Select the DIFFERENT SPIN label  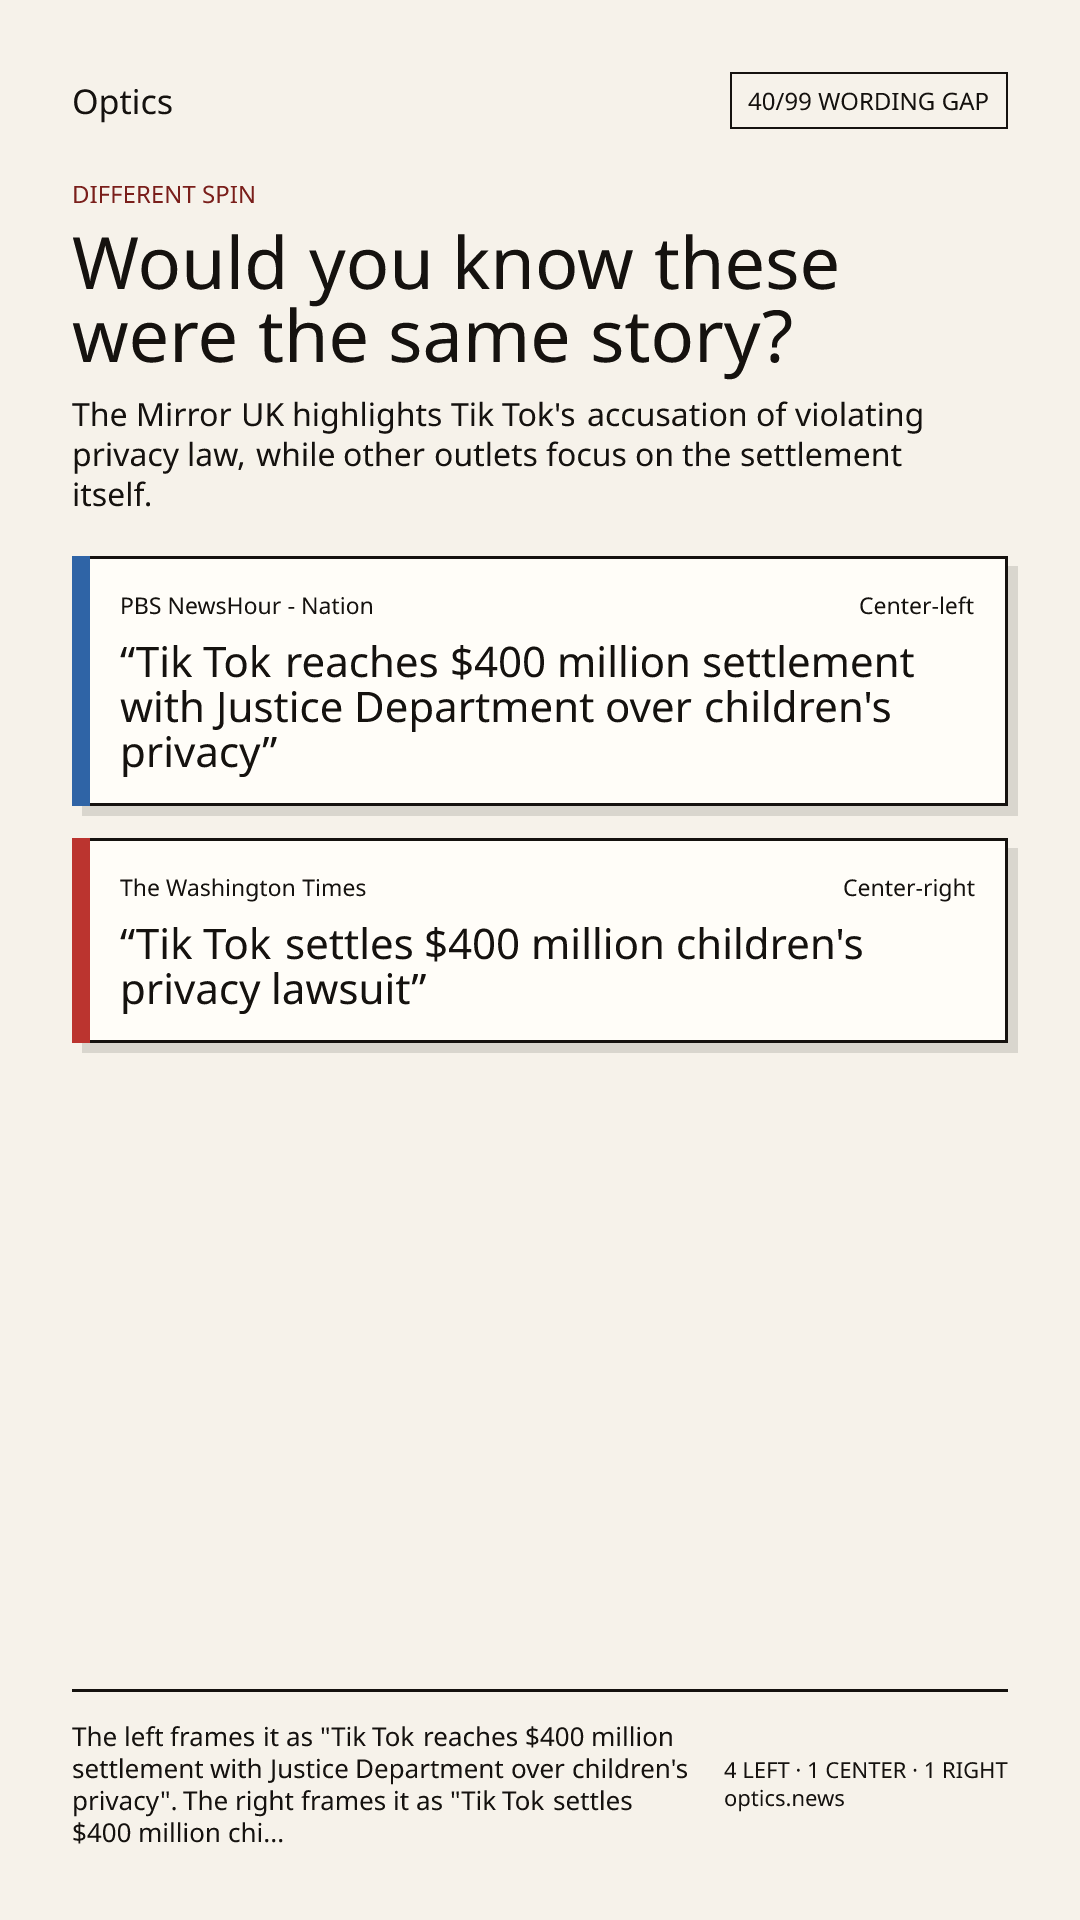[x=164, y=194]
